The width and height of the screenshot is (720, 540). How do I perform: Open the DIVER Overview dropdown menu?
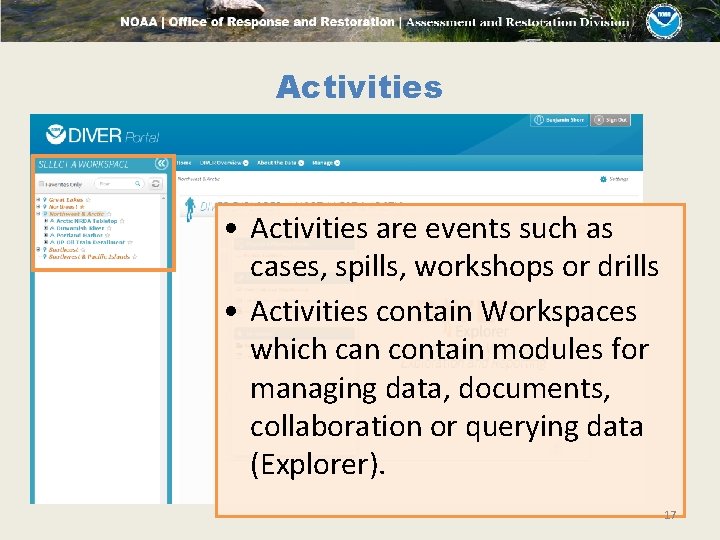(224, 163)
